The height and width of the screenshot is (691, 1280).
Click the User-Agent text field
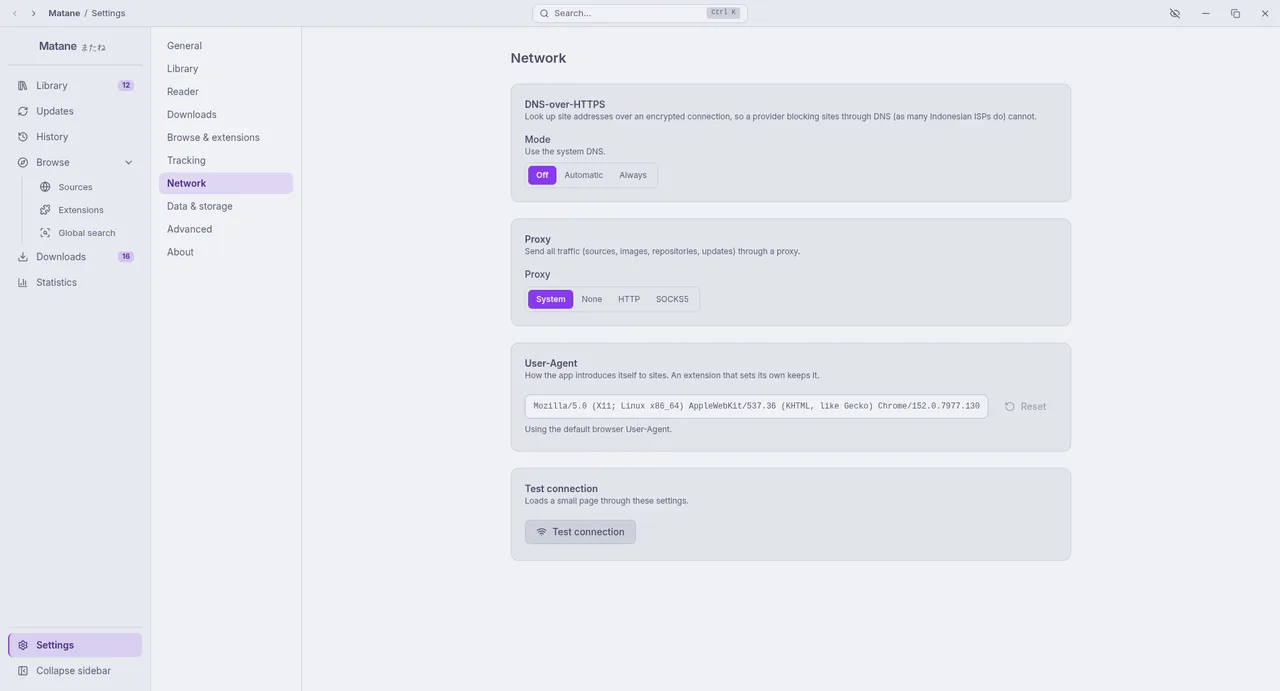click(x=756, y=406)
